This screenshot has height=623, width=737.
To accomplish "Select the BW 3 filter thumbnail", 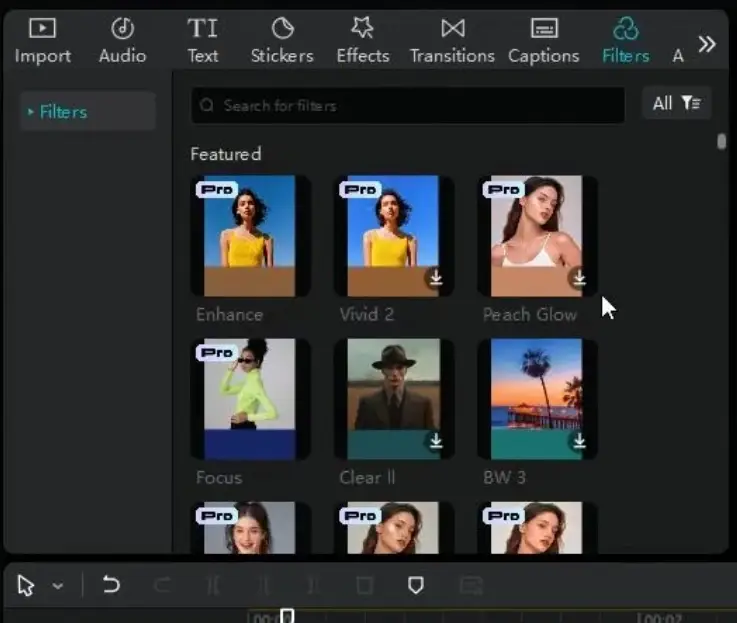I will click(x=537, y=399).
